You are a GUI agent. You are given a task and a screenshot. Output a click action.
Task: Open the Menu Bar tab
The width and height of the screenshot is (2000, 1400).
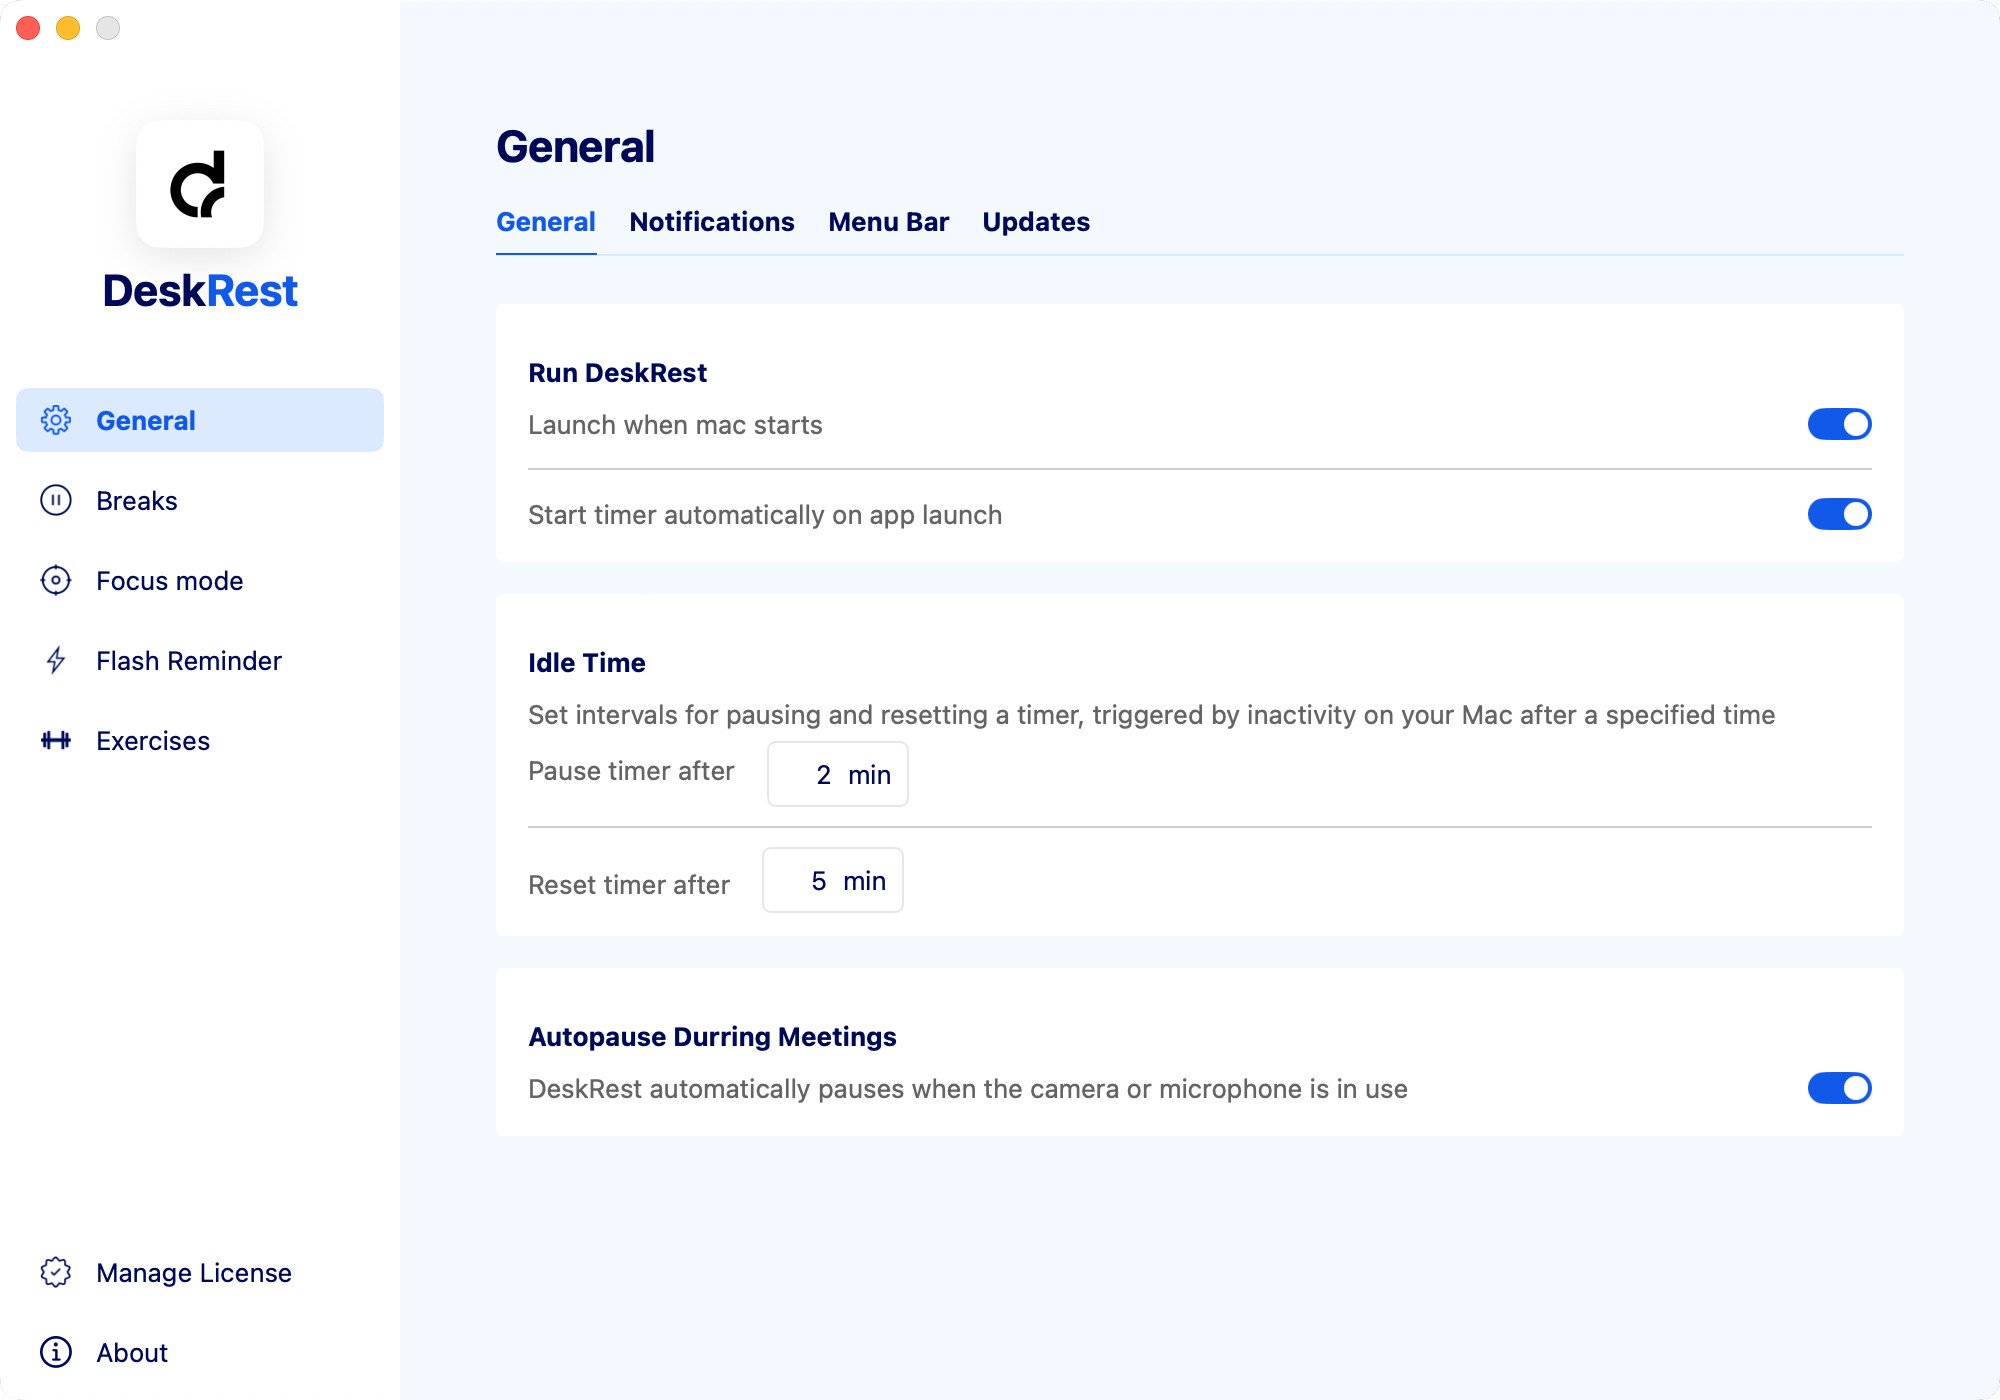click(888, 222)
